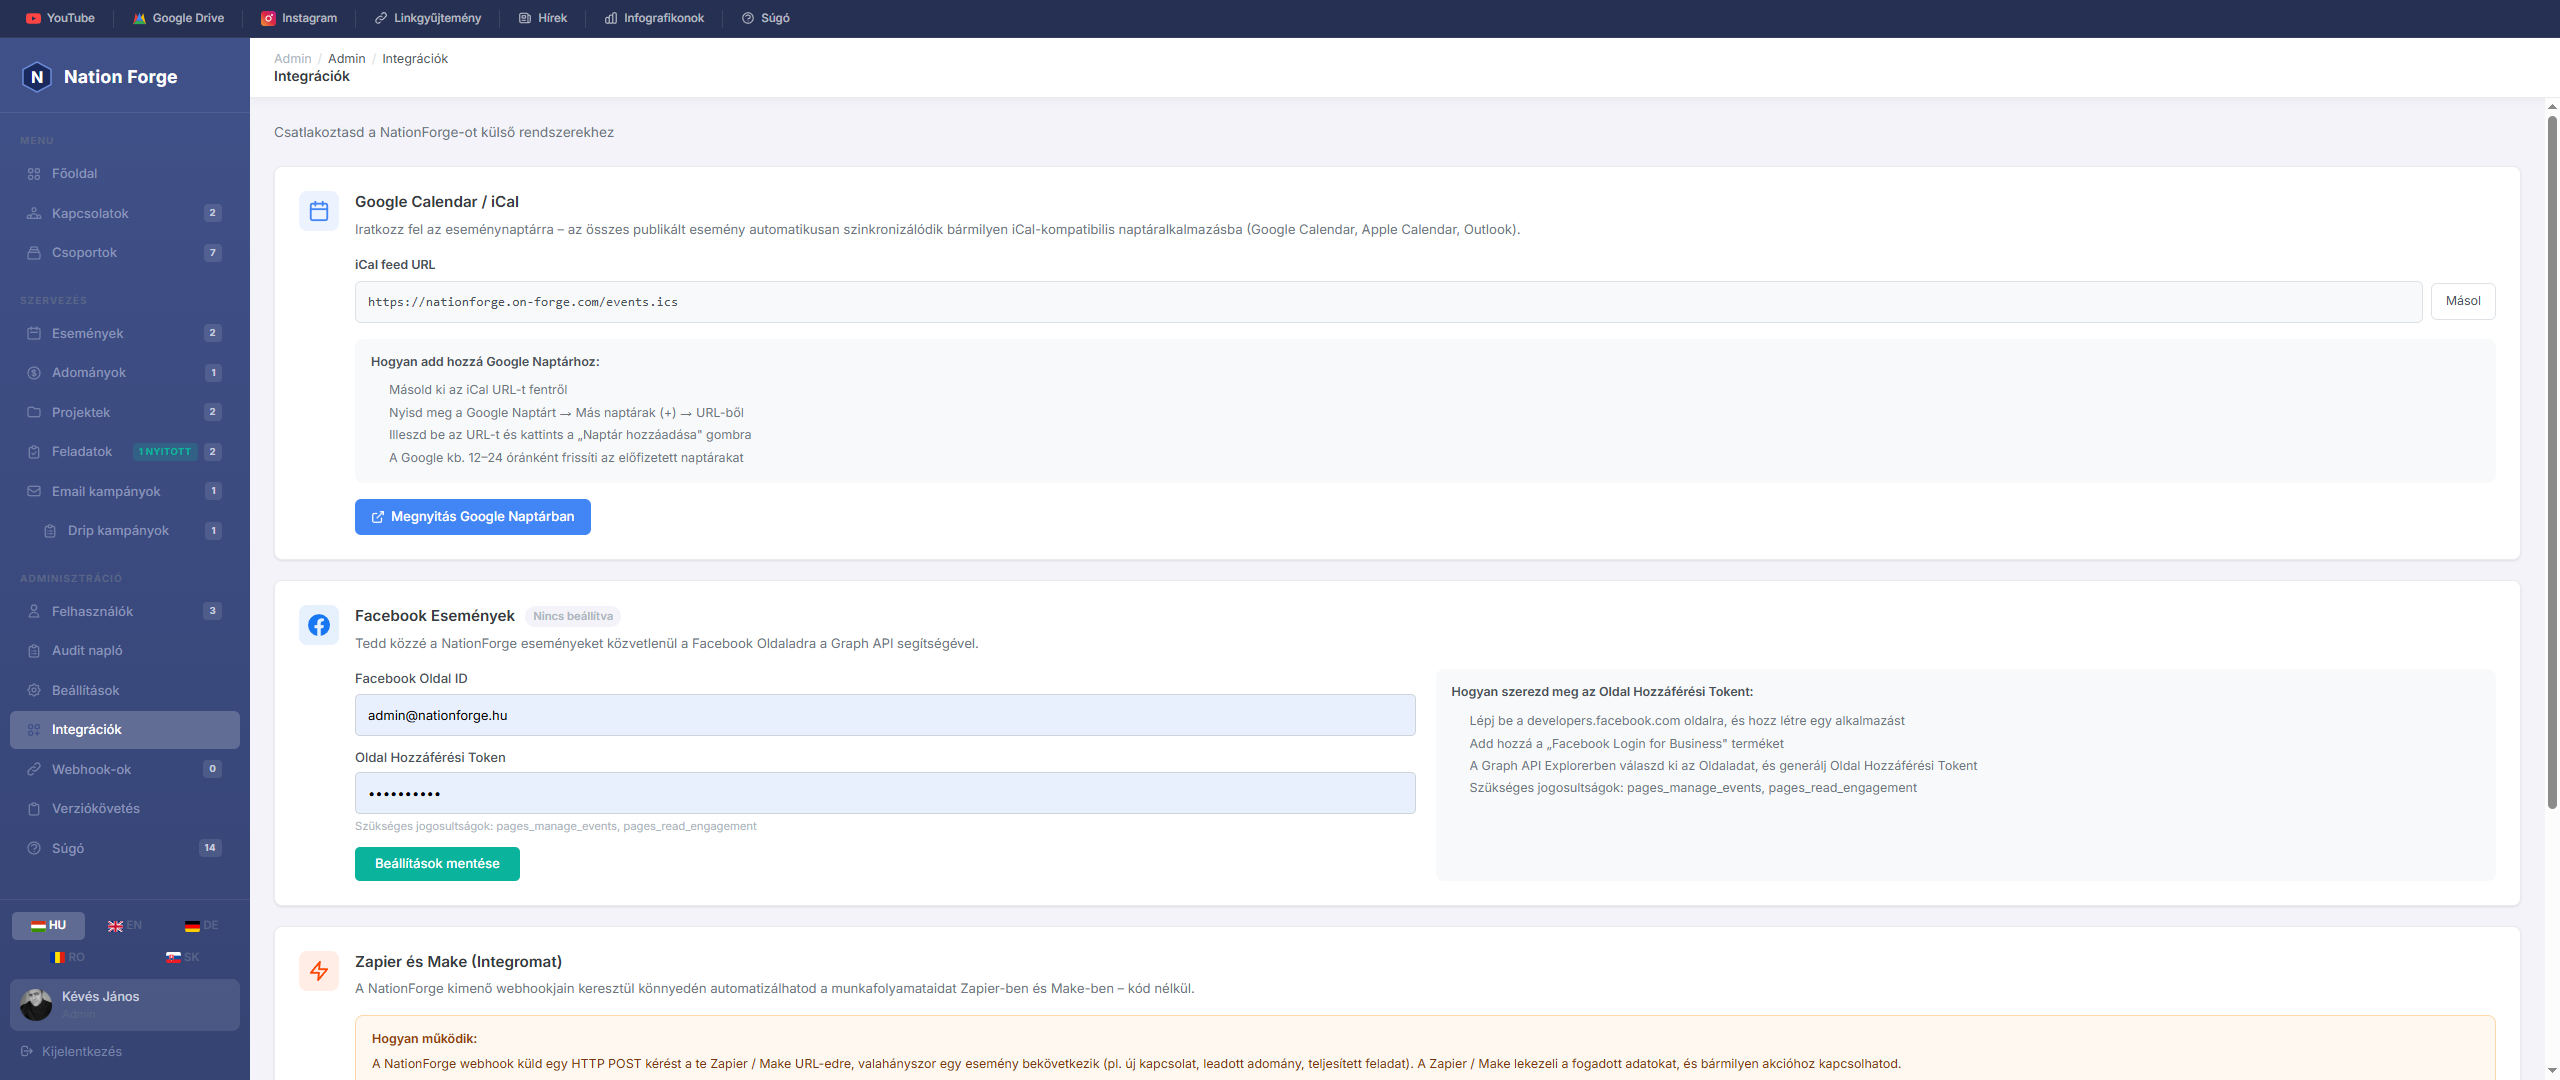Viewport: 2560px width, 1080px height.
Task: Switch language to SK
Action: click(182, 958)
